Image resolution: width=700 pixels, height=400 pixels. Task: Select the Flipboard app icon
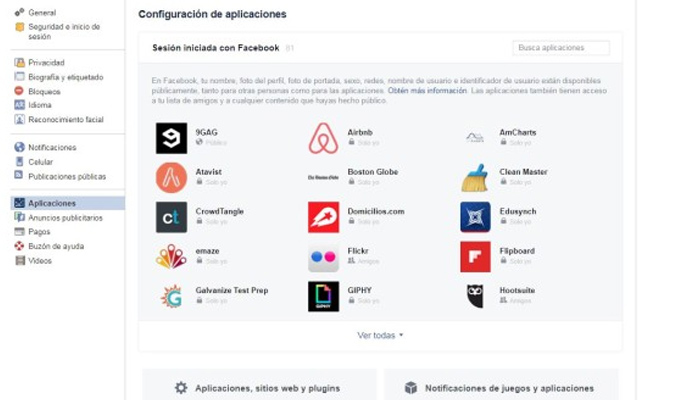475,257
